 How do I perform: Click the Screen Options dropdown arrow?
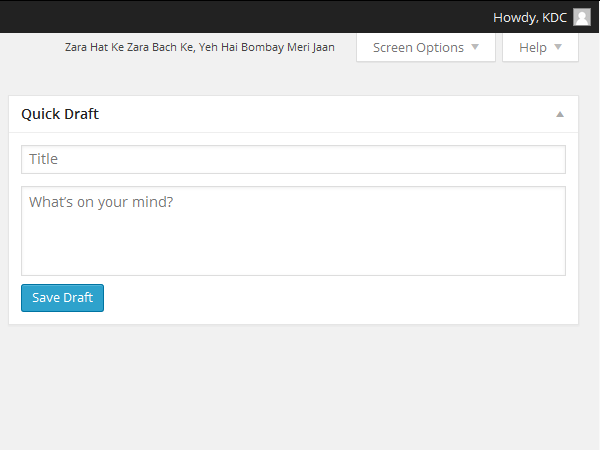coord(475,47)
